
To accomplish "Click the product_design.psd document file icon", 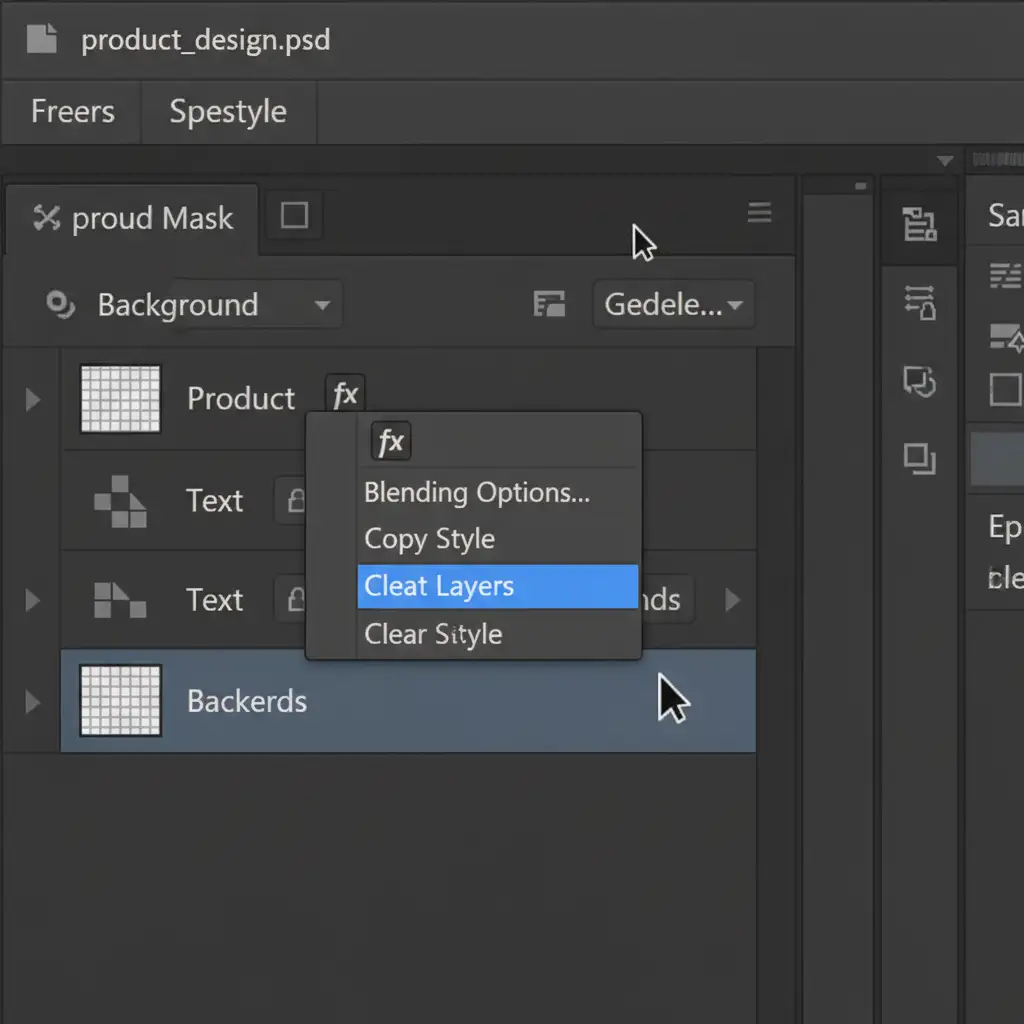I will [x=43, y=40].
